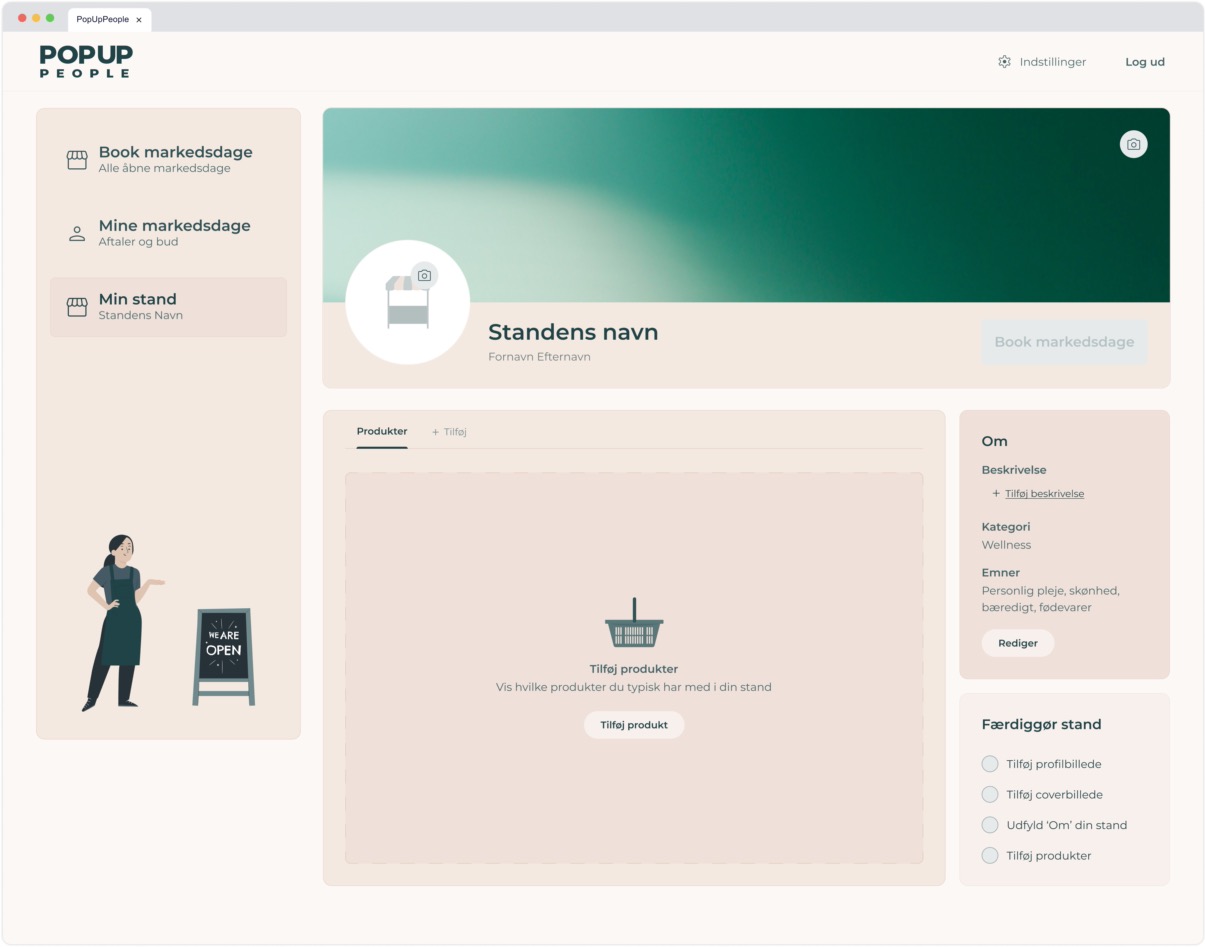Click the shopping basket illustration icon

tap(634, 622)
